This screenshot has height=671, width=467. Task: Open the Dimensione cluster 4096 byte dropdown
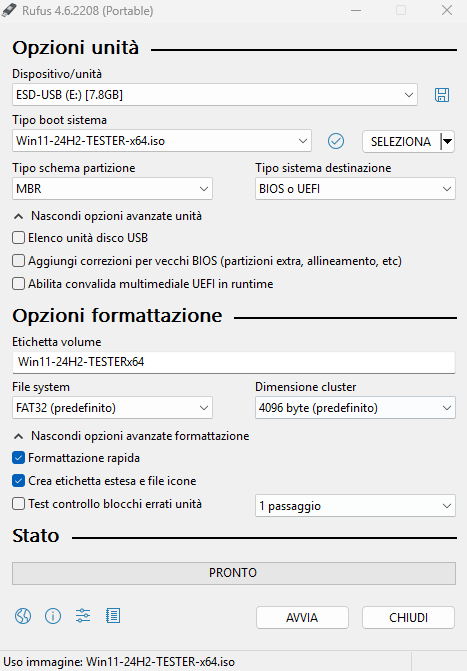click(355, 408)
